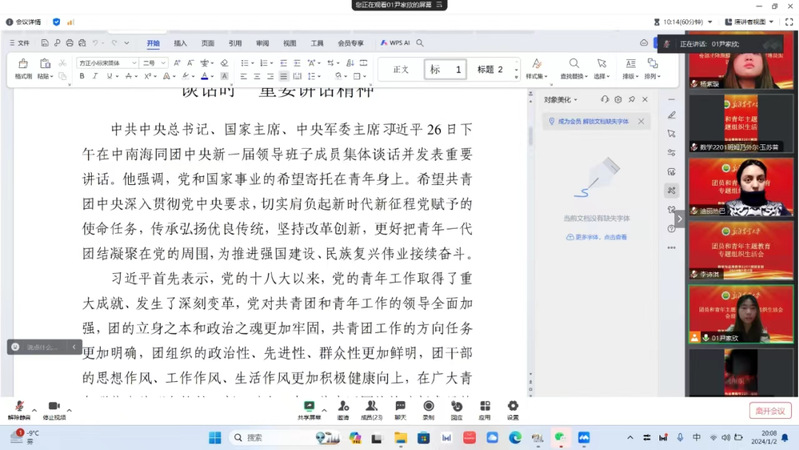Open the Invite (邀请) icon in meeting bar
Viewport: 799px width, 450px height.
point(343,407)
